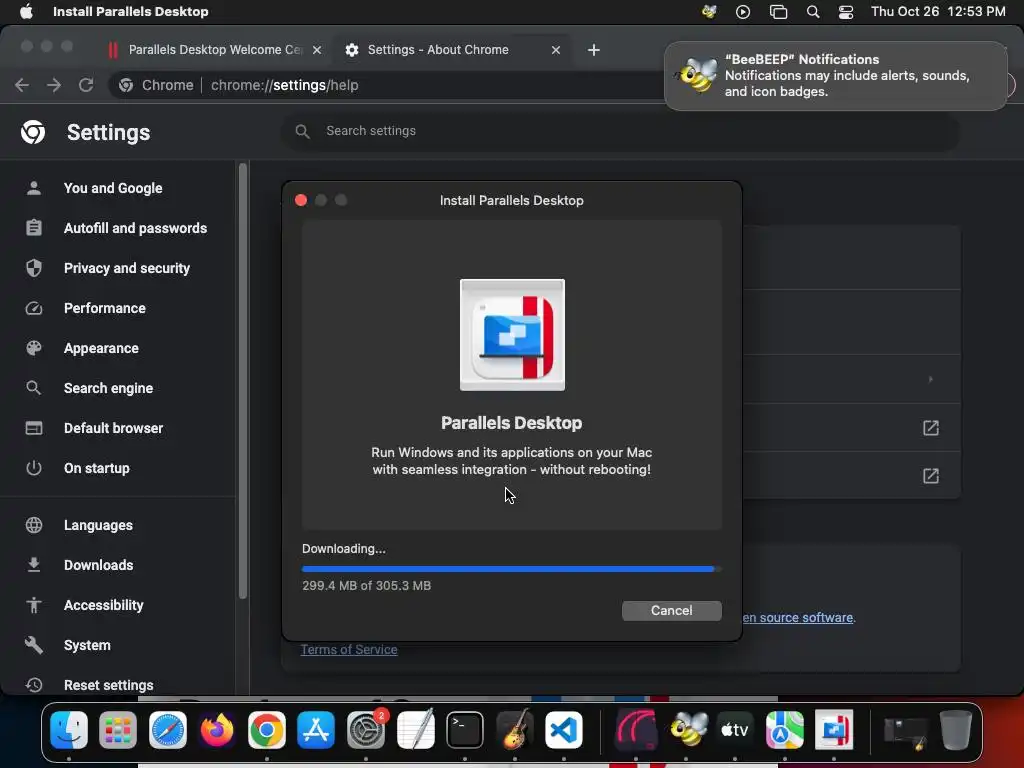Open Appearance settings

click(x=118, y=348)
